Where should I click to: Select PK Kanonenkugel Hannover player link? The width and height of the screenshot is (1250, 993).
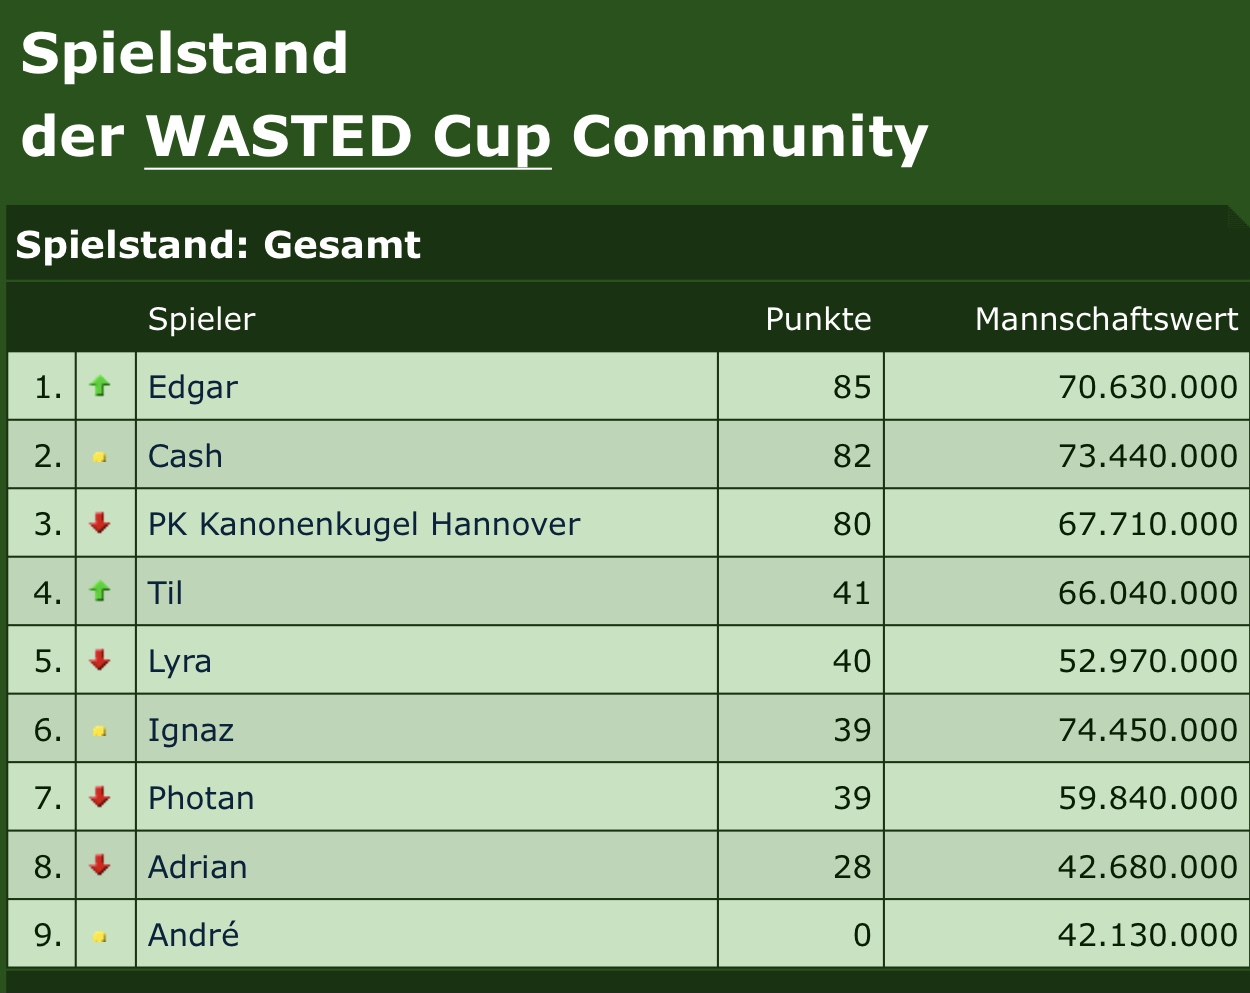(x=364, y=525)
